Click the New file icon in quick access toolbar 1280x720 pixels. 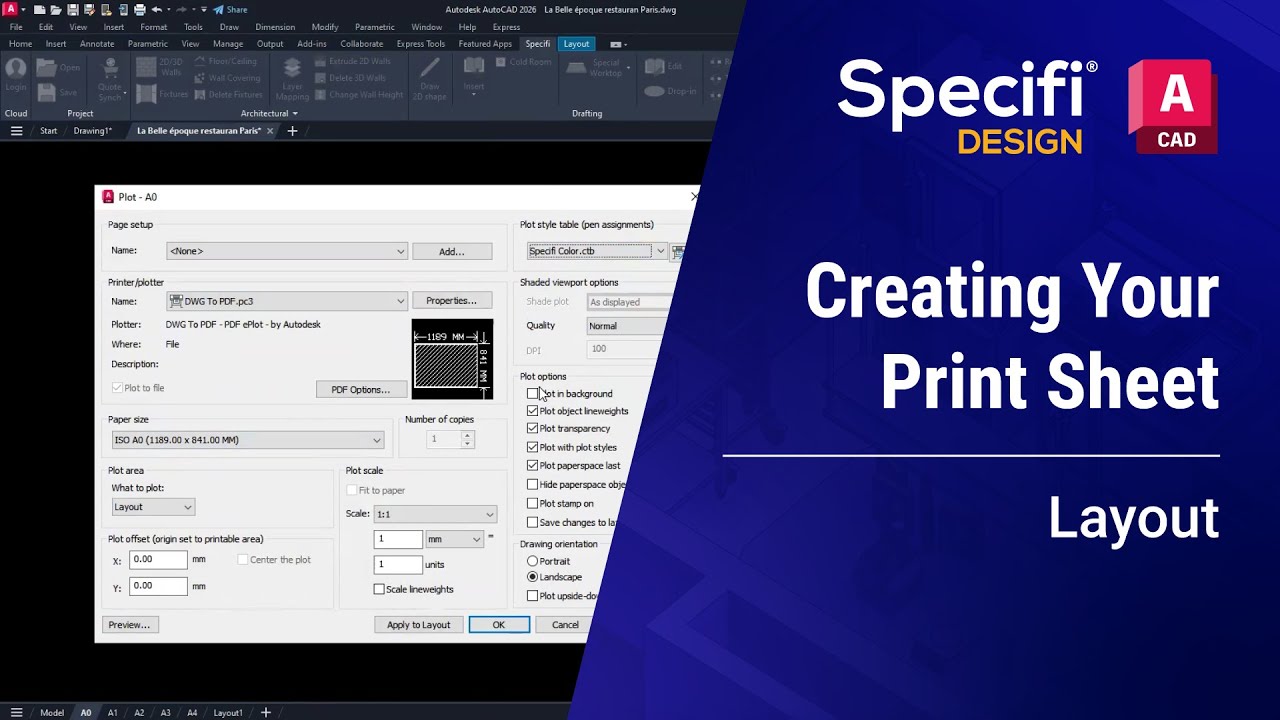[x=39, y=10]
